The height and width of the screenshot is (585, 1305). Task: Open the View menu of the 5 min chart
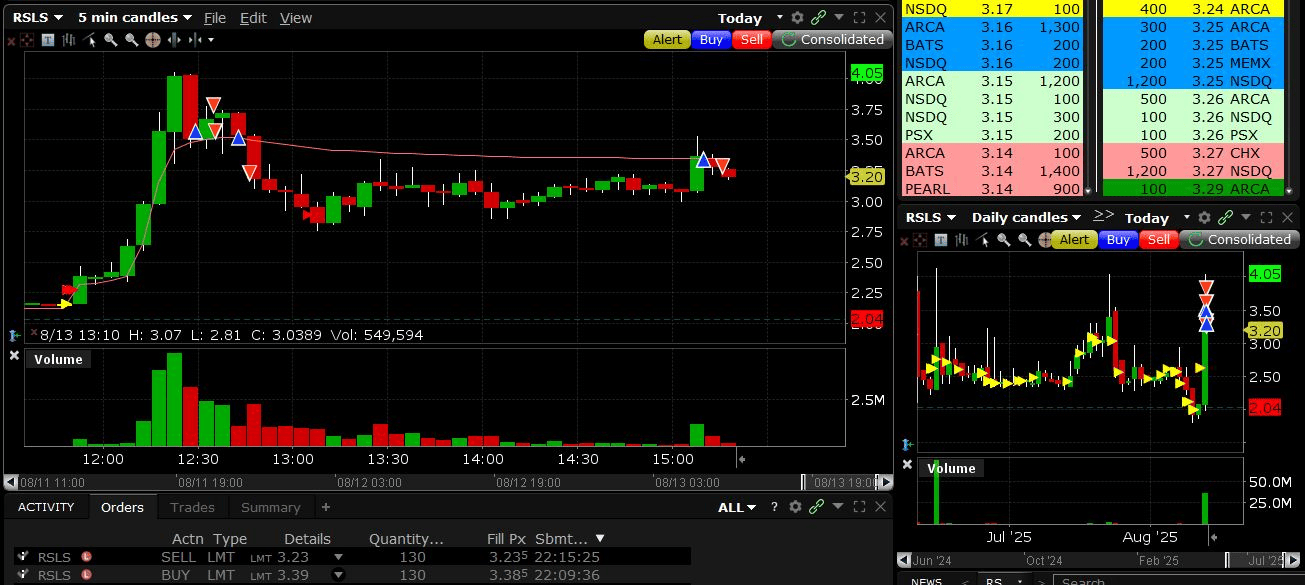[x=295, y=18]
